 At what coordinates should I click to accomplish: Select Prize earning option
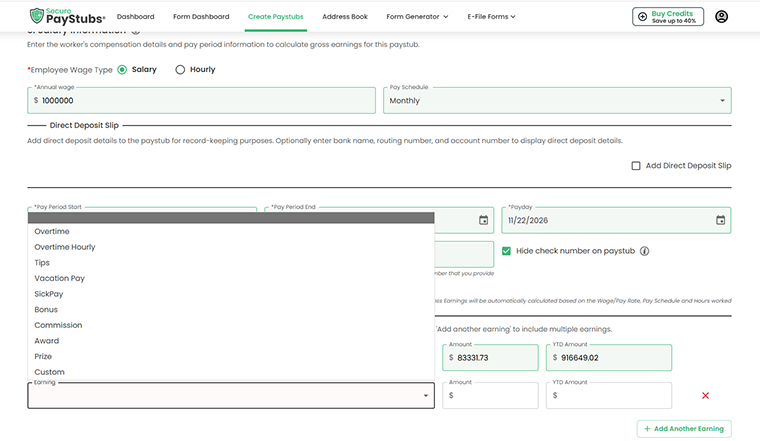[x=231, y=356]
